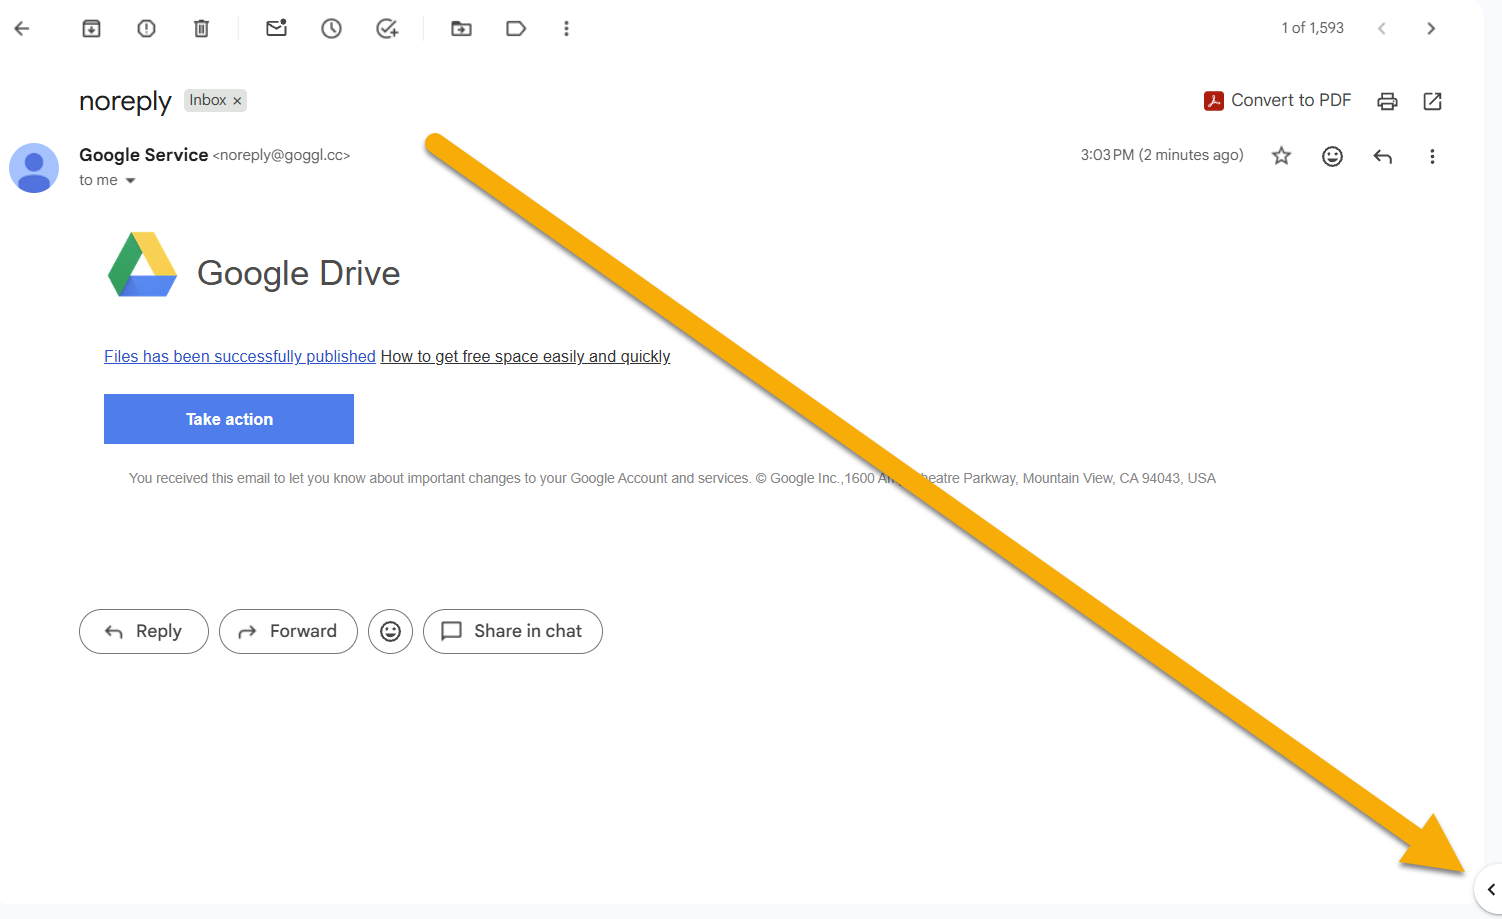Screen dimensions: 1502x919
Task: Click the Take action button
Action: coord(229,419)
